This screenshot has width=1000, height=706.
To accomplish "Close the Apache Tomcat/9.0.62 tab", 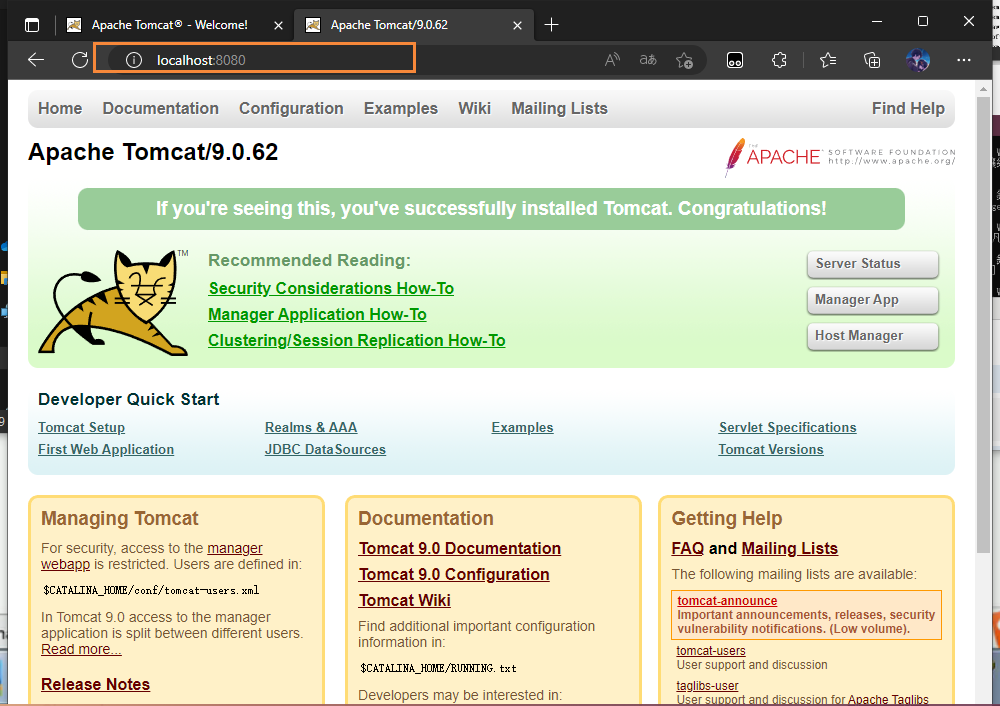I will 517,26.
